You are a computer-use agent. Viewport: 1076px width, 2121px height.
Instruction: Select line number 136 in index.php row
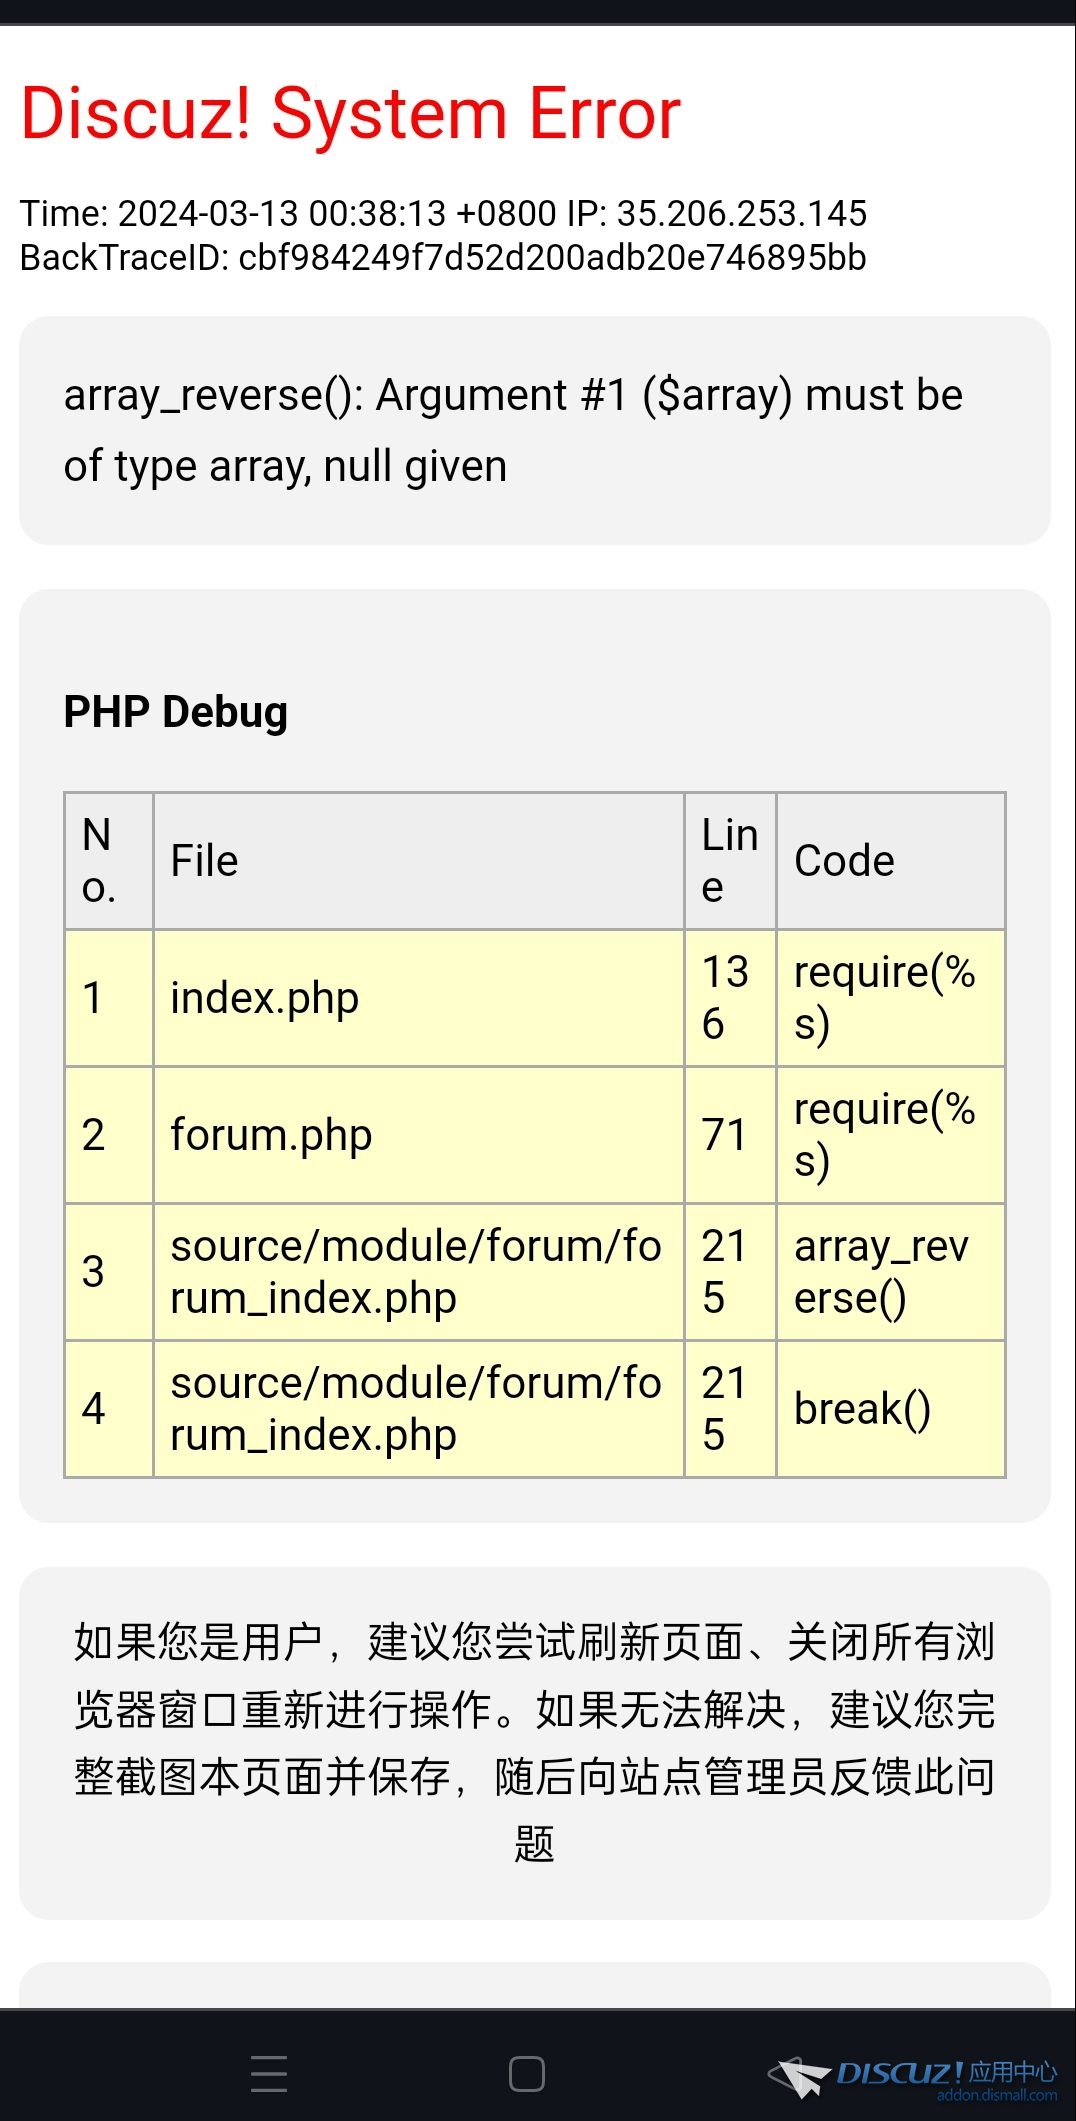[730, 998]
